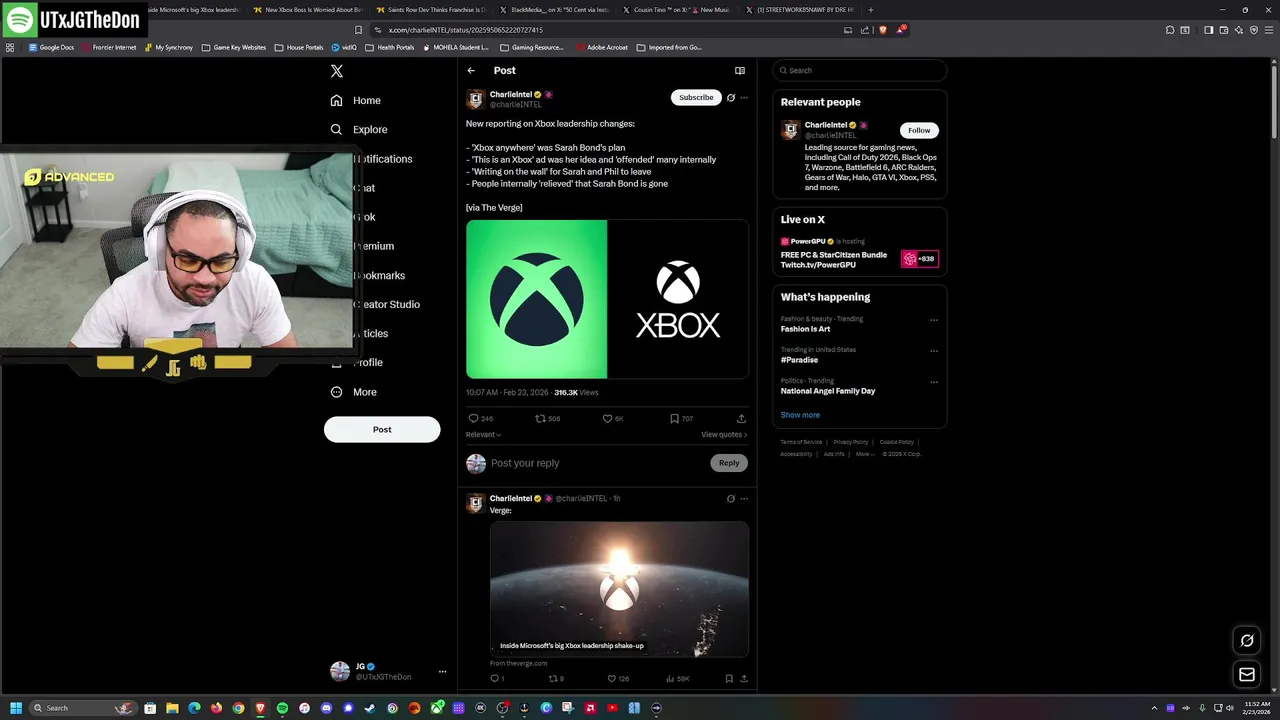The width and height of the screenshot is (1280, 720).
Task: Click Brave Rewards triangle icon
Action: click(x=901, y=30)
